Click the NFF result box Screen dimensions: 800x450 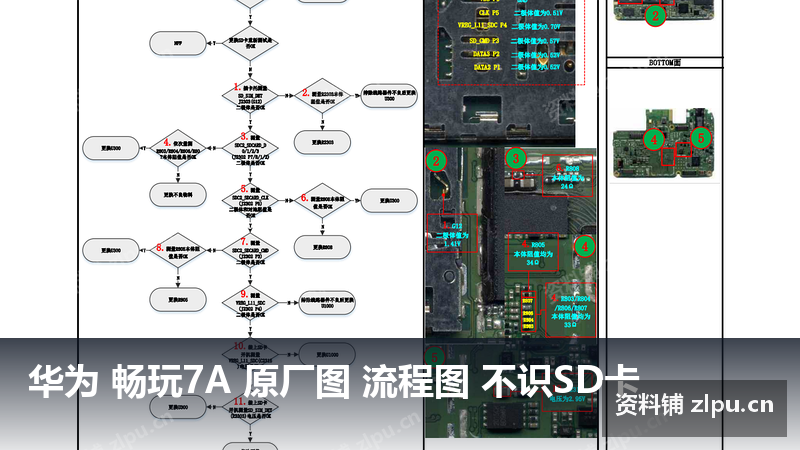(178, 43)
